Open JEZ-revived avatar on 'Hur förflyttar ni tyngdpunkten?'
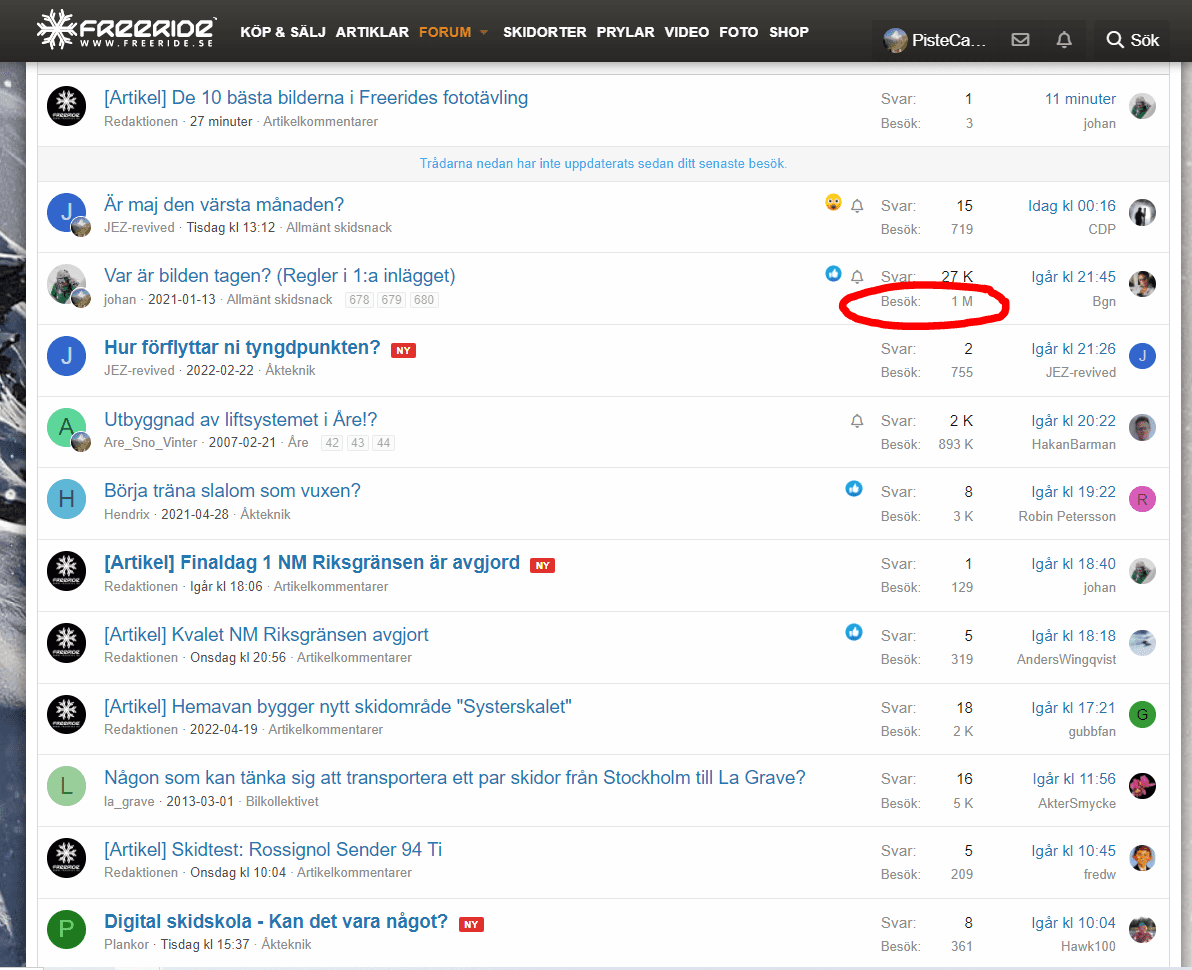1192x970 pixels. (66, 357)
